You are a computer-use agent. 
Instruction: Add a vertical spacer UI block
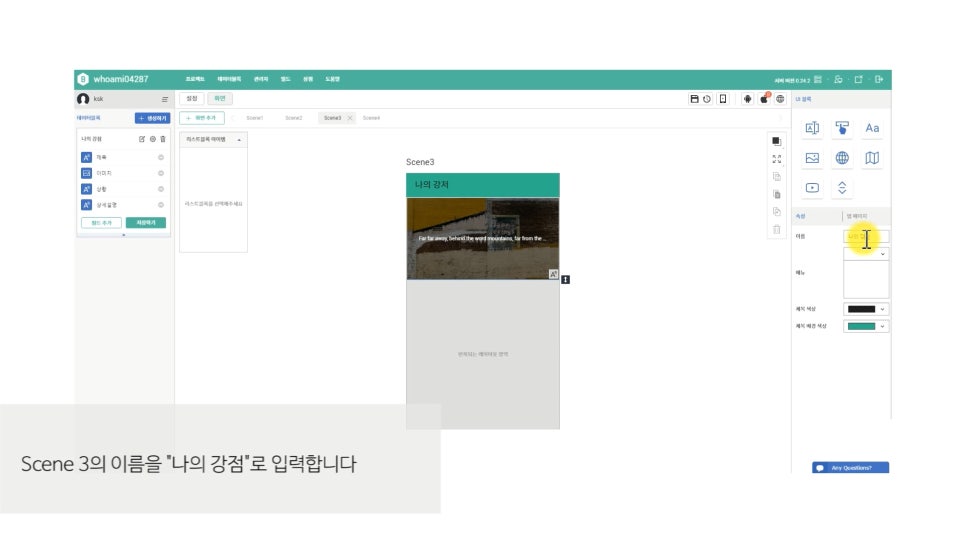pyautogui.click(x=842, y=187)
